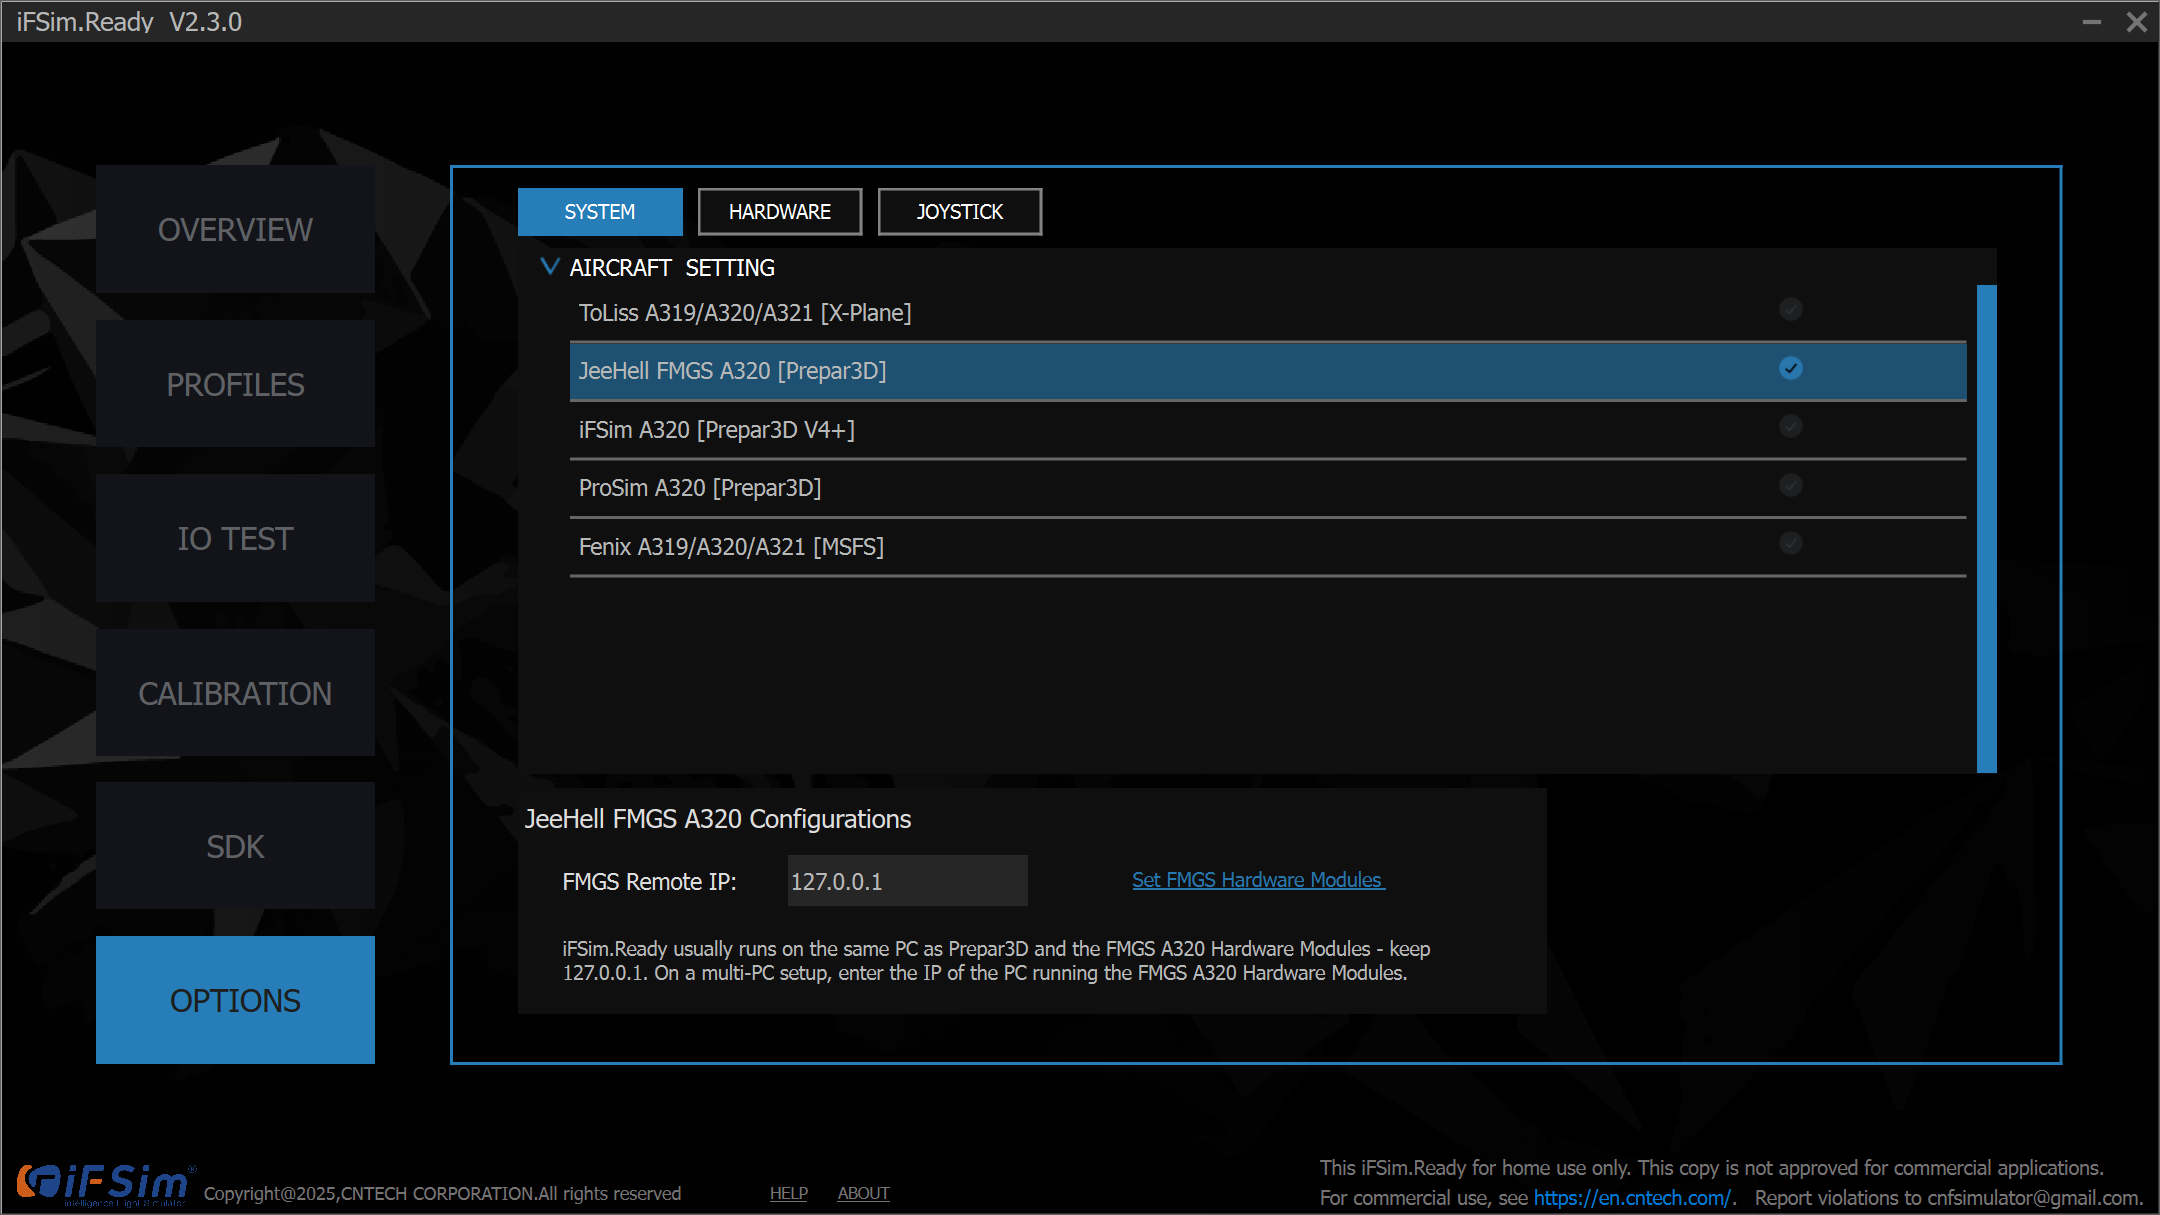Select the Fenix A319/A320/A321 [MSFS] row
The width and height of the screenshot is (2160, 1215).
coord(1268,547)
